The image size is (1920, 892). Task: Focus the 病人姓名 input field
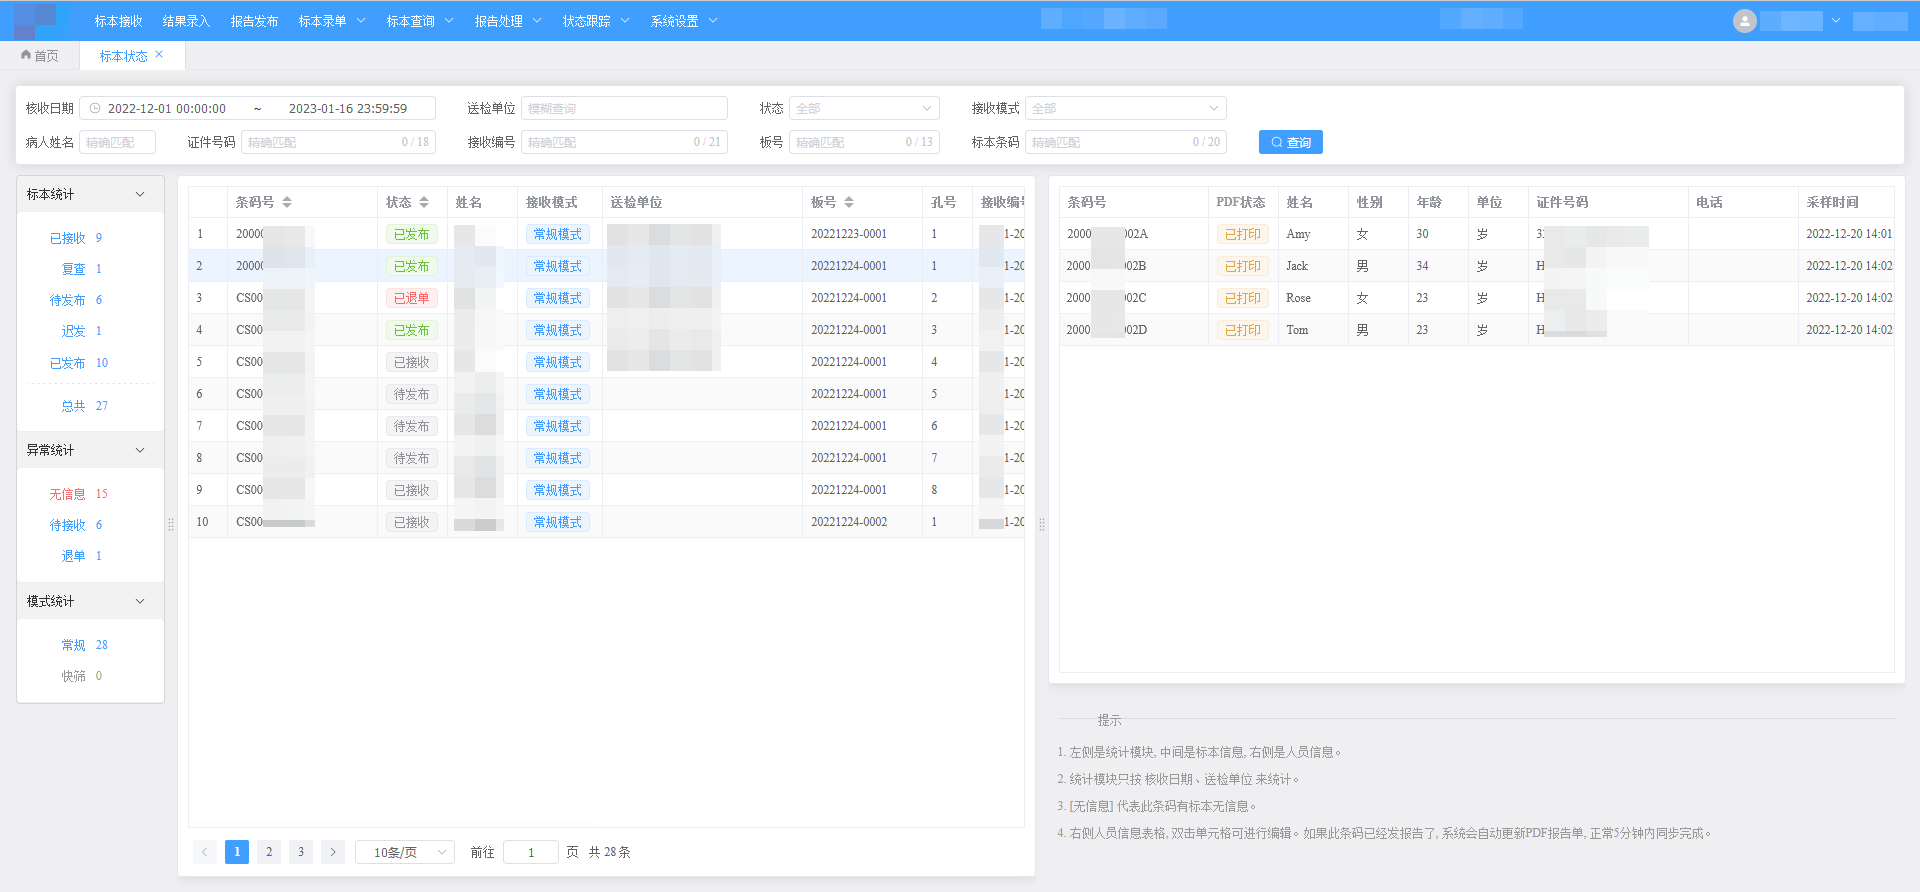[117, 142]
